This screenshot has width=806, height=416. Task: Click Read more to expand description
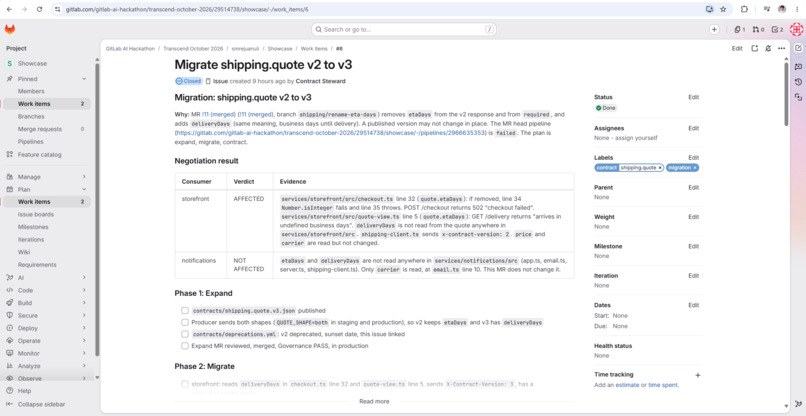pyautogui.click(x=374, y=401)
